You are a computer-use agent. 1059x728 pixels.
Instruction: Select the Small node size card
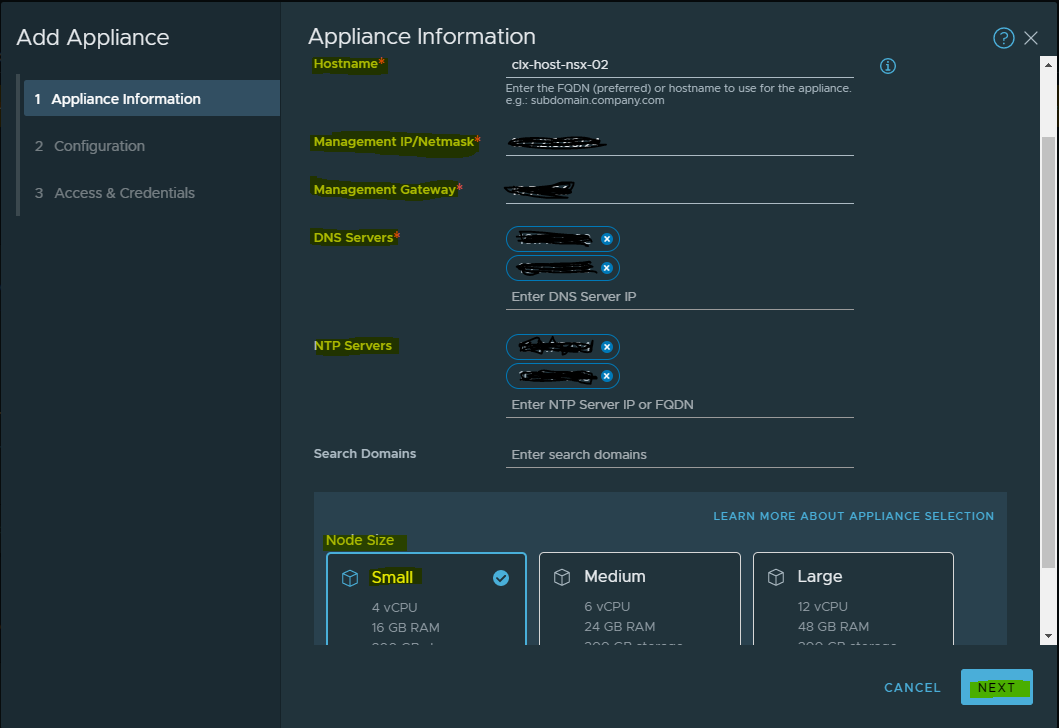[426, 599]
